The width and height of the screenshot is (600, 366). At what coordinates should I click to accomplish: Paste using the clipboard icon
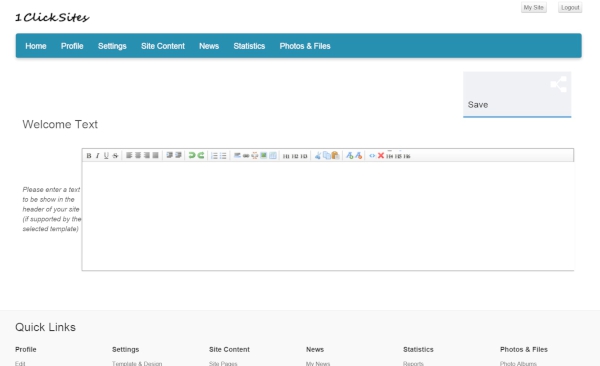click(x=336, y=155)
